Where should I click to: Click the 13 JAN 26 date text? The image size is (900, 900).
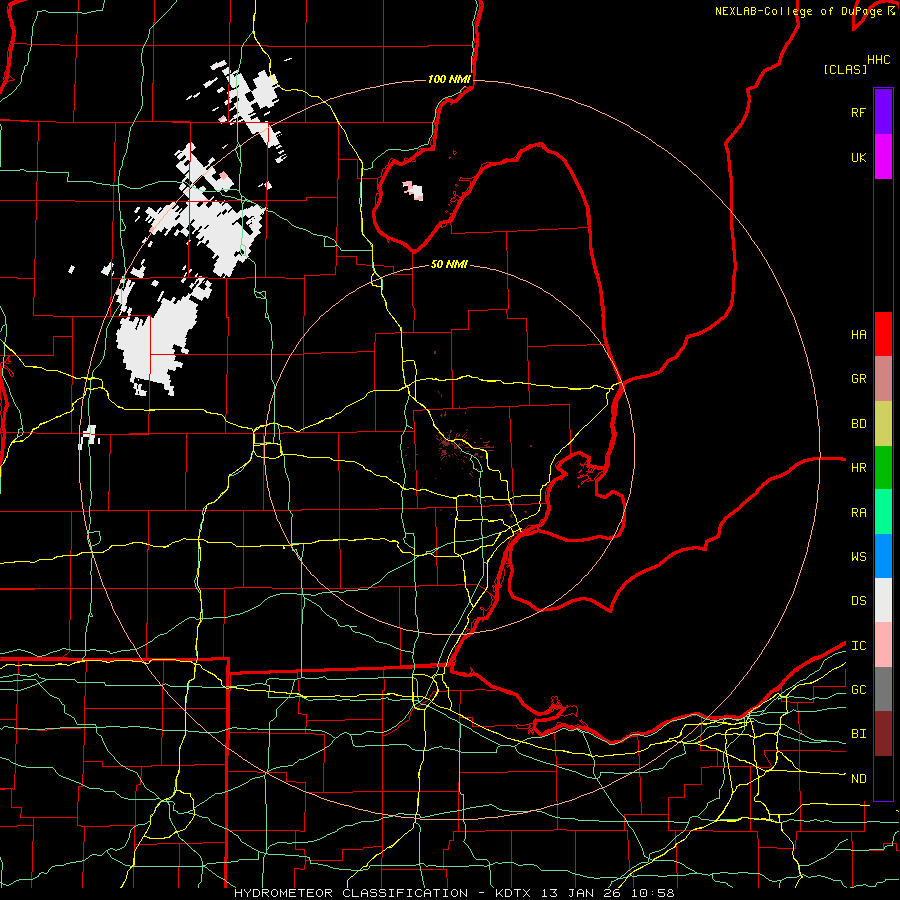pos(581,893)
